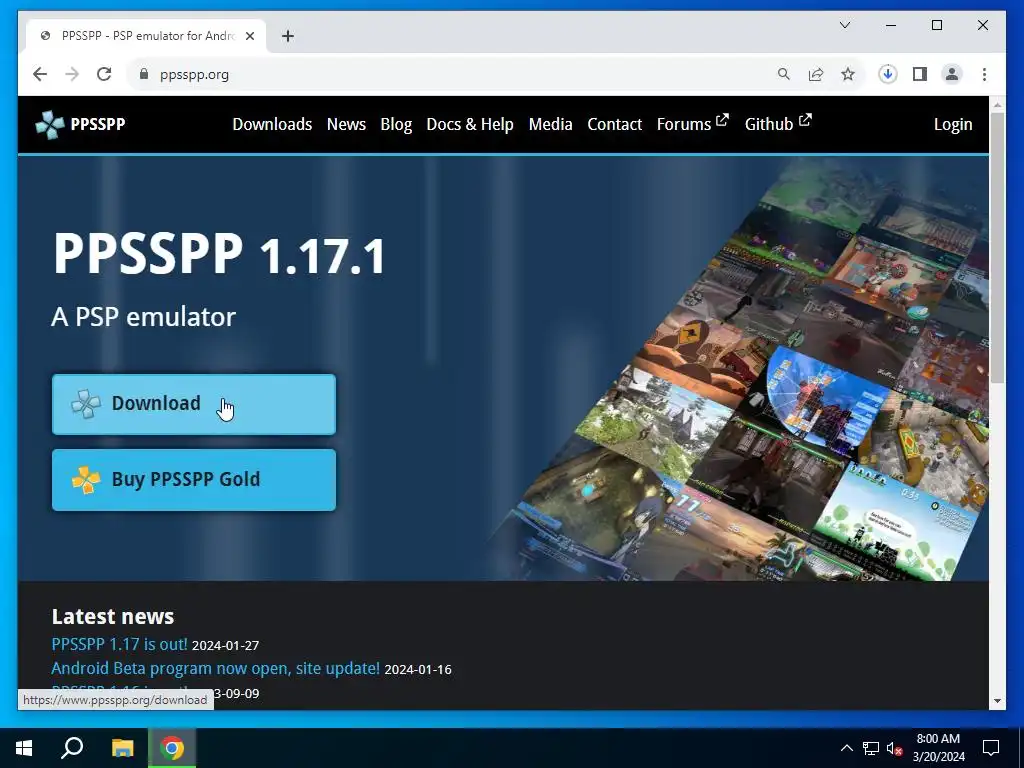Click the network tray icon

click(x=871, y=748)
